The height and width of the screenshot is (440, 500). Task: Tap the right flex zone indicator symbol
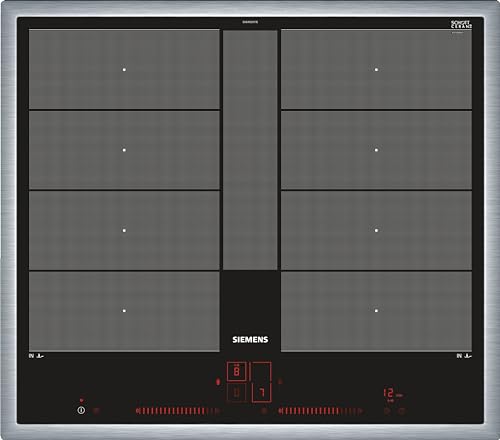click(280, 381)
